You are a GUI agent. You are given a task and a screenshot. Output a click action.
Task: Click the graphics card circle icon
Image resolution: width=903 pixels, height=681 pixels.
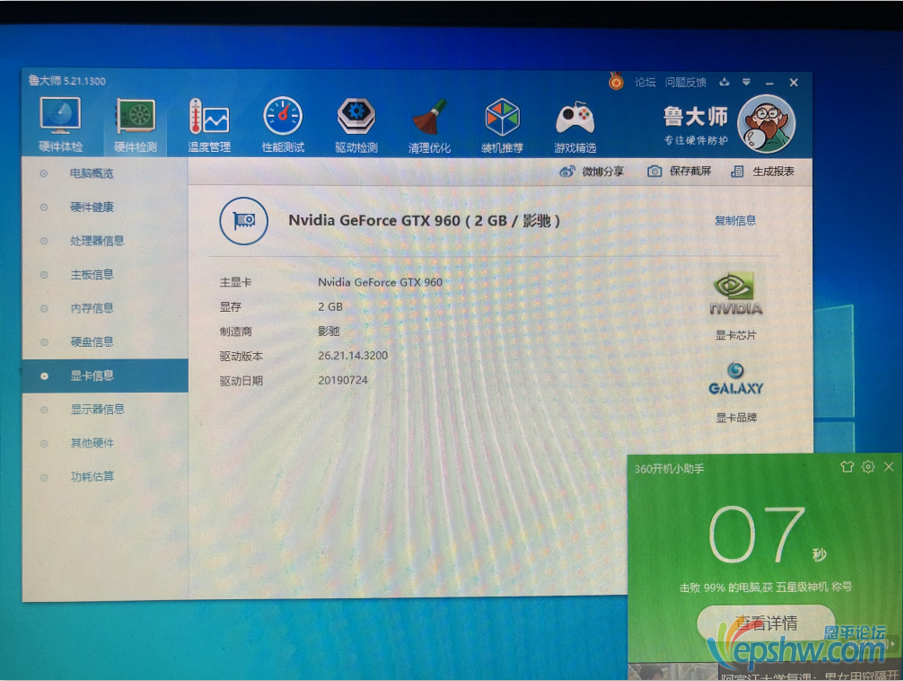[244, 221]
